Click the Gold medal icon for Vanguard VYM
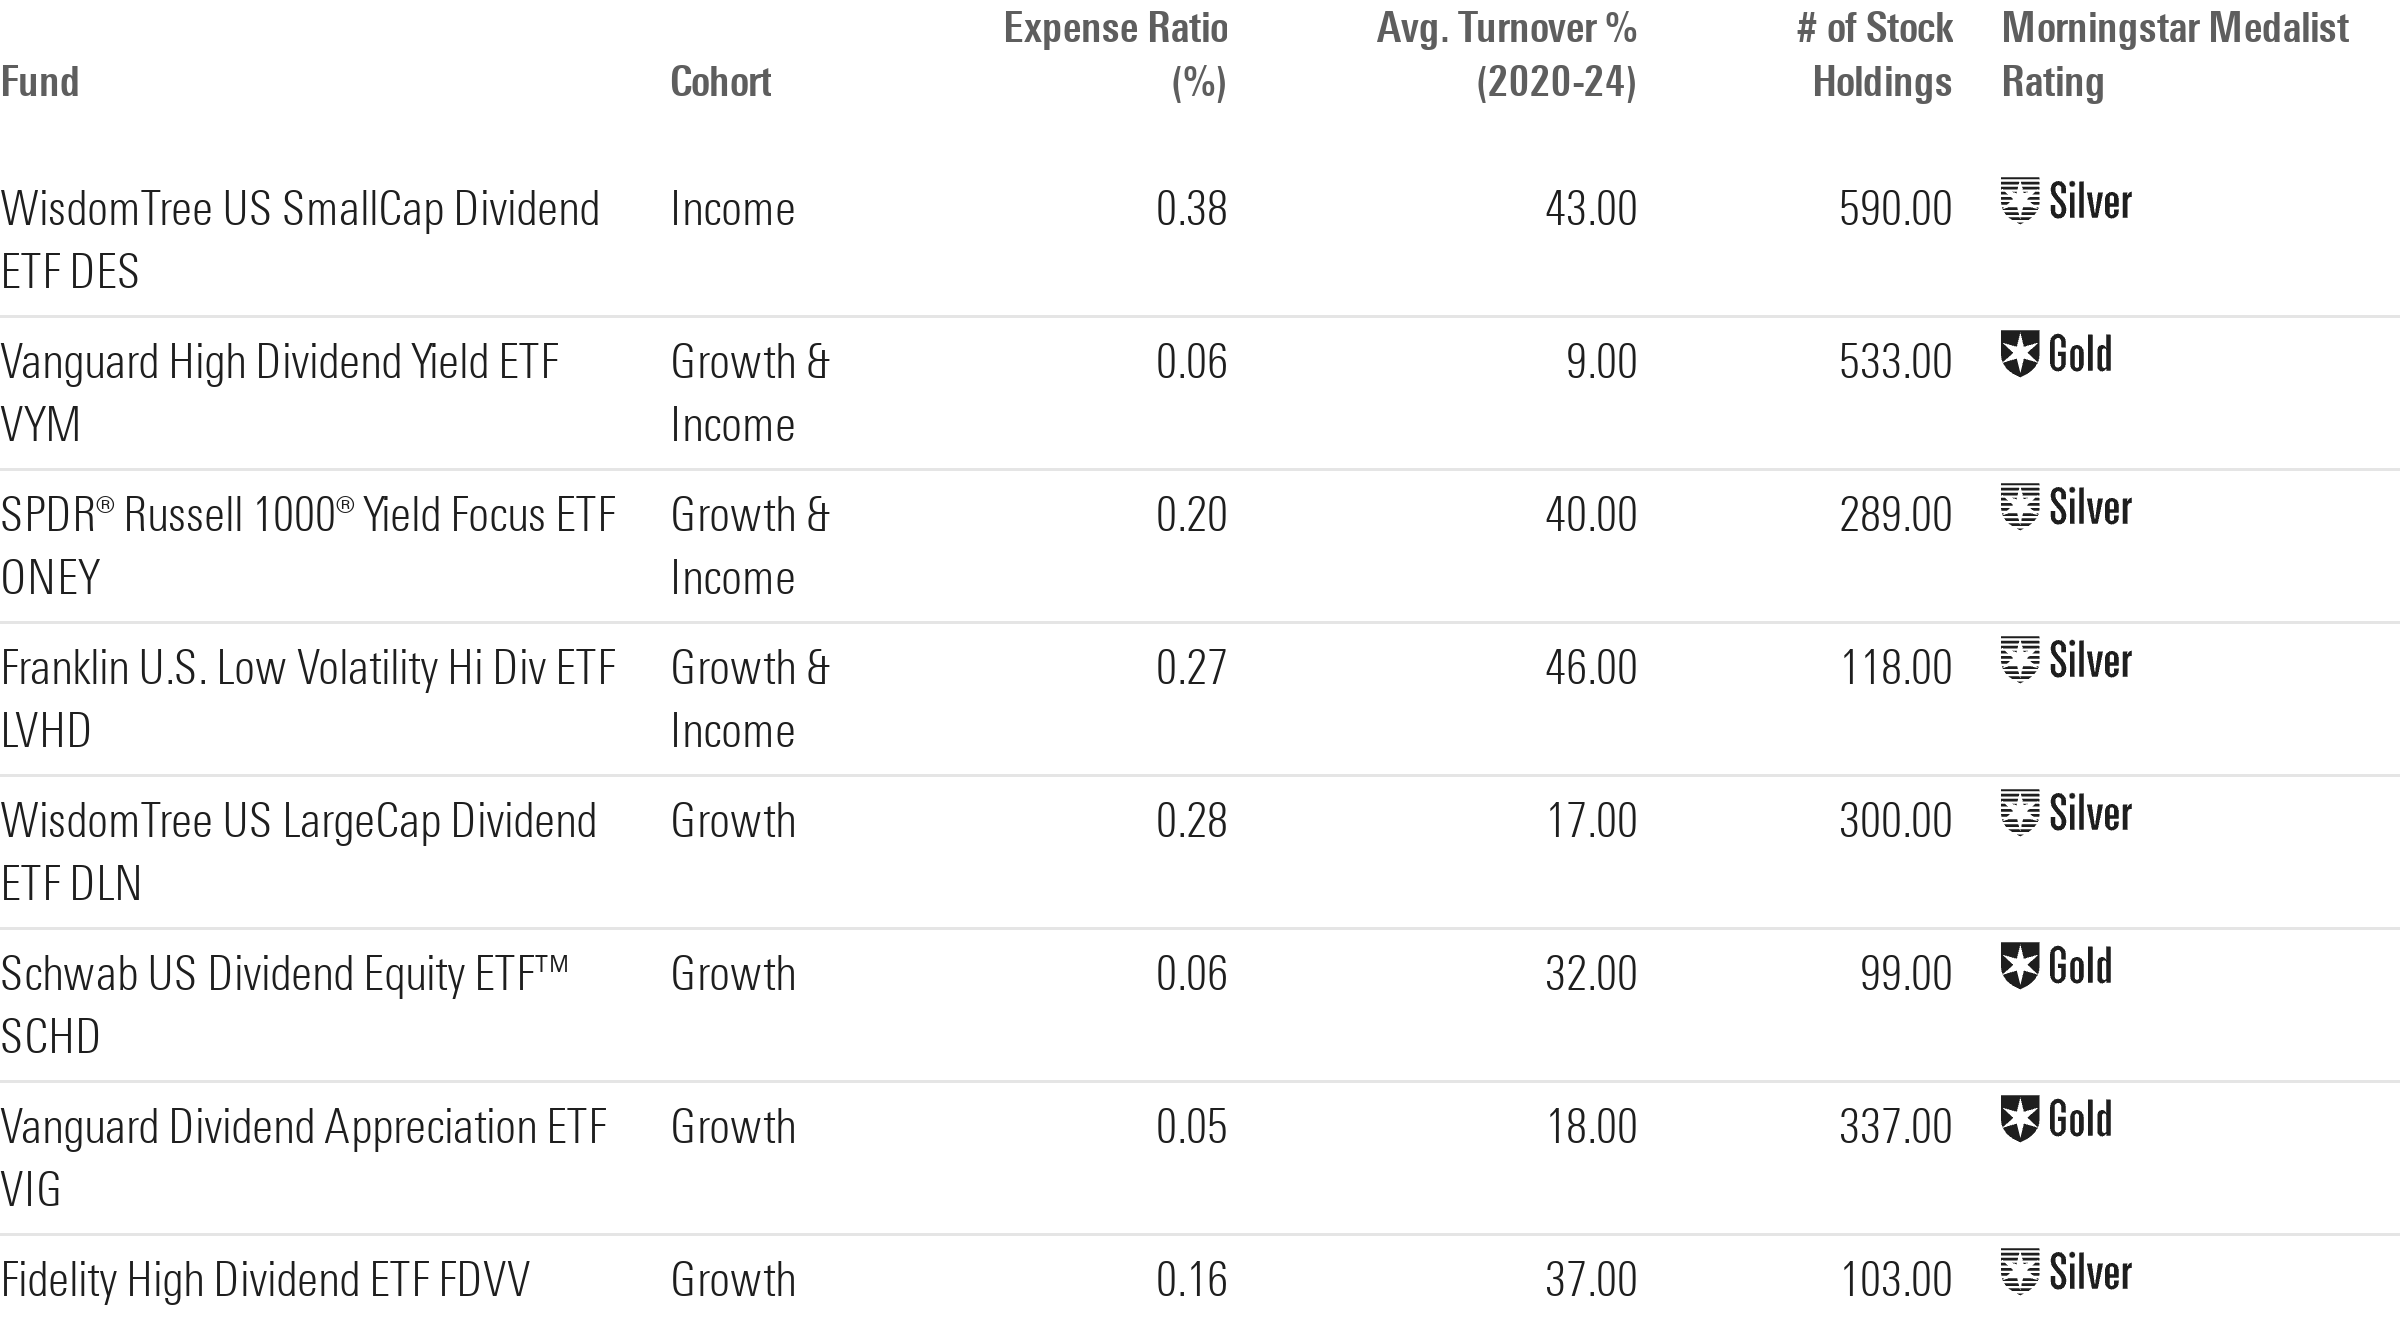 coord(2019,354)
